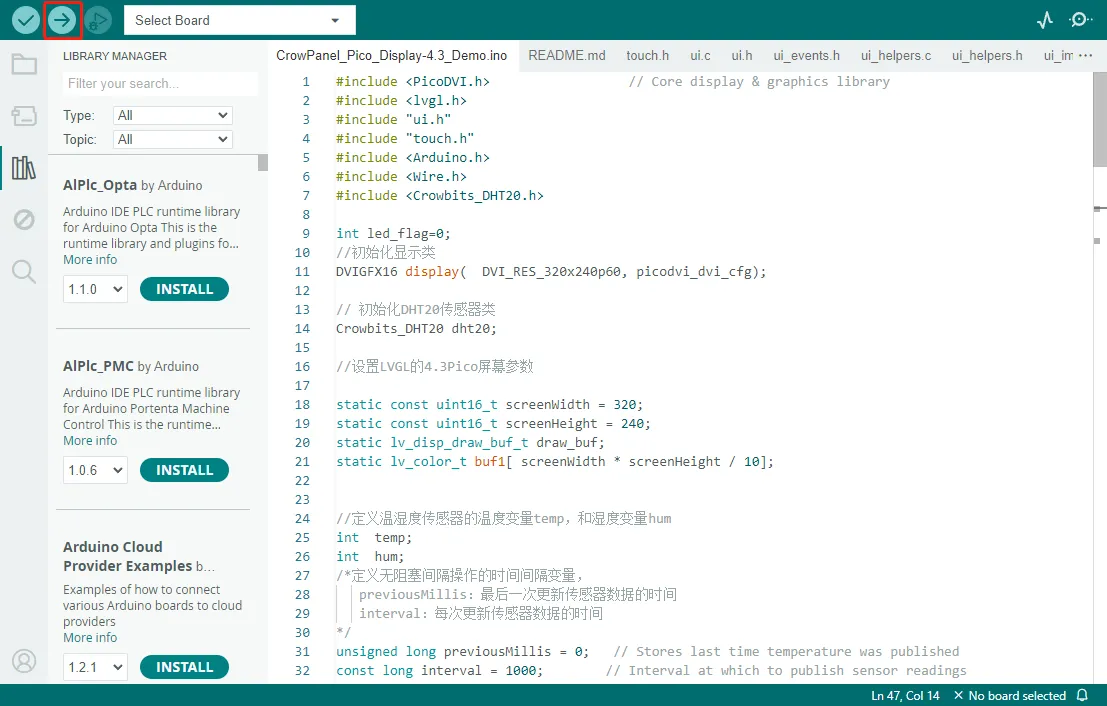Screen dimensions: 1107x706
Task: Expand the Select Board dropdown
Action: pyautogui.click(x=239, y=20)
